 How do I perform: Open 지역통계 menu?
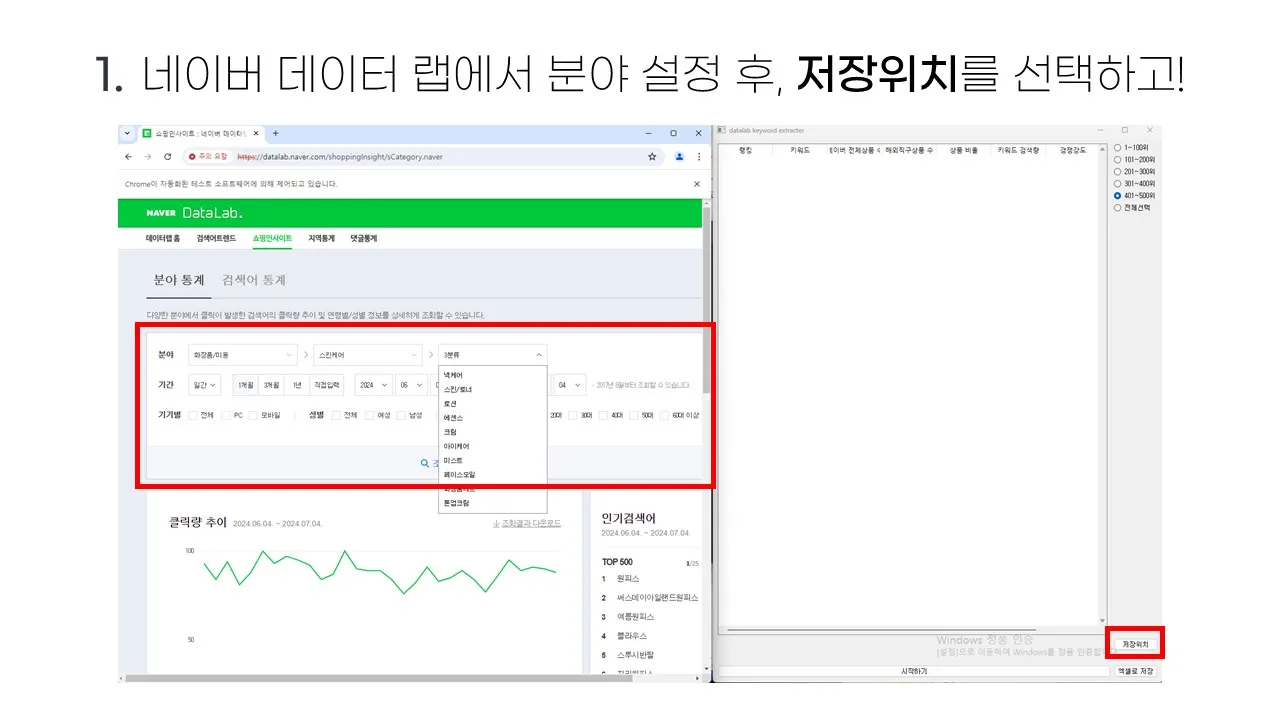pyautogui.click(x=321, y=239)
